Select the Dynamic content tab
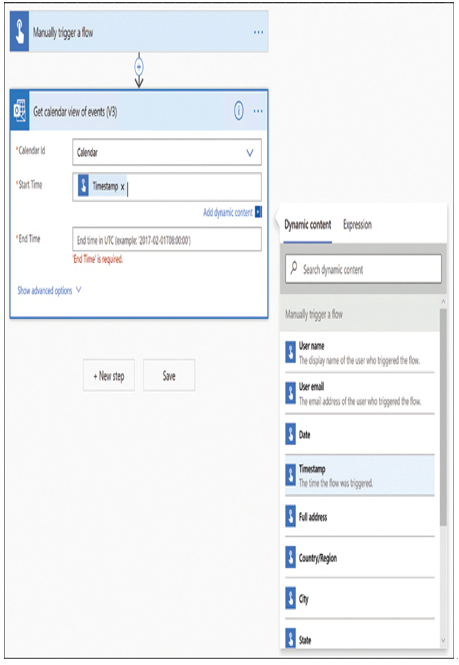 click(308, 225)
